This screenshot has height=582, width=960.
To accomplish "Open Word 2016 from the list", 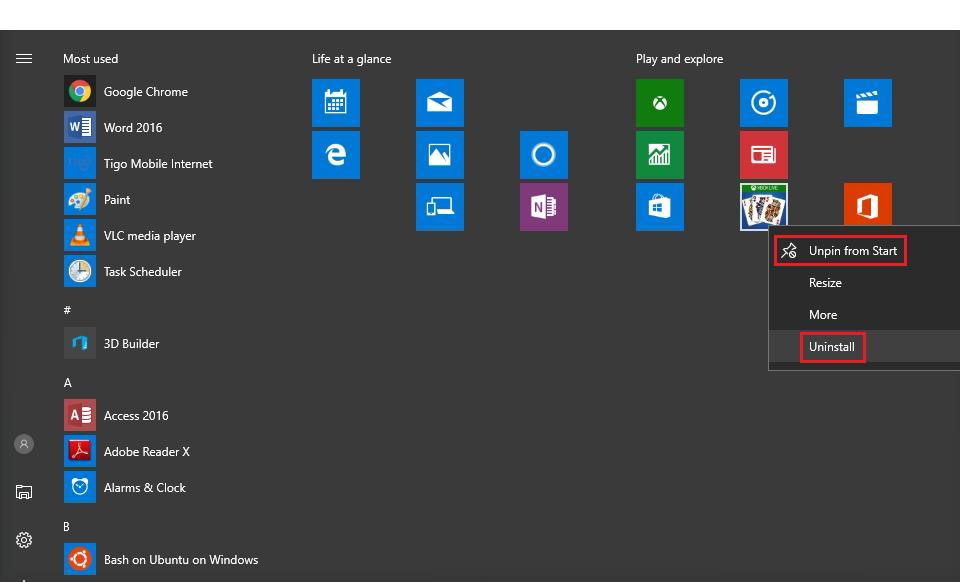I will (x=113, y=127).
